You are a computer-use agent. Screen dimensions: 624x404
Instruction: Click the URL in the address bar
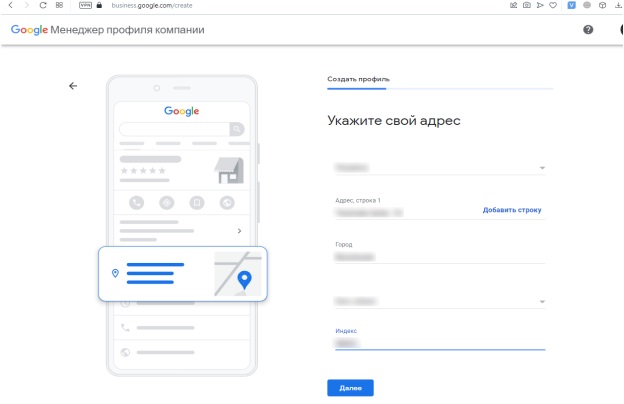point(152,5)
